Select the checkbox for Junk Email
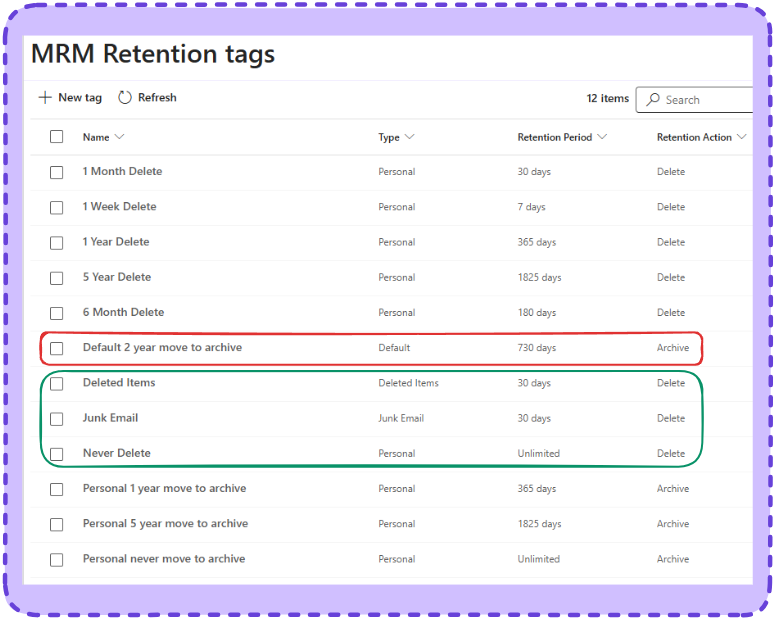774x620 pixels. tap(57, 419)
